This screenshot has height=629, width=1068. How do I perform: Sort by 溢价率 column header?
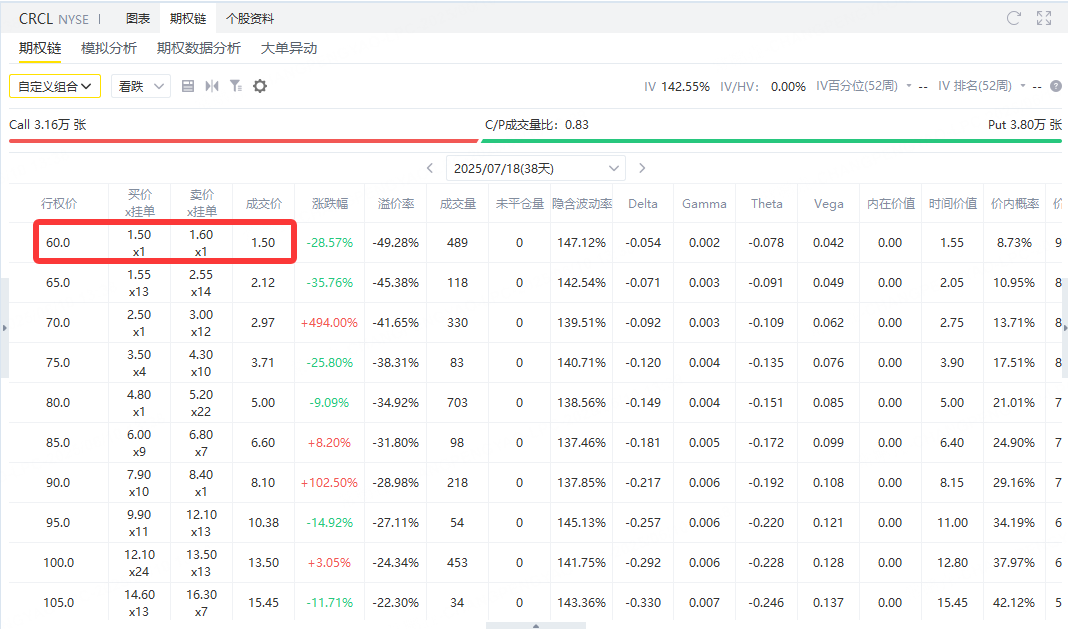(x=396, y=203)
